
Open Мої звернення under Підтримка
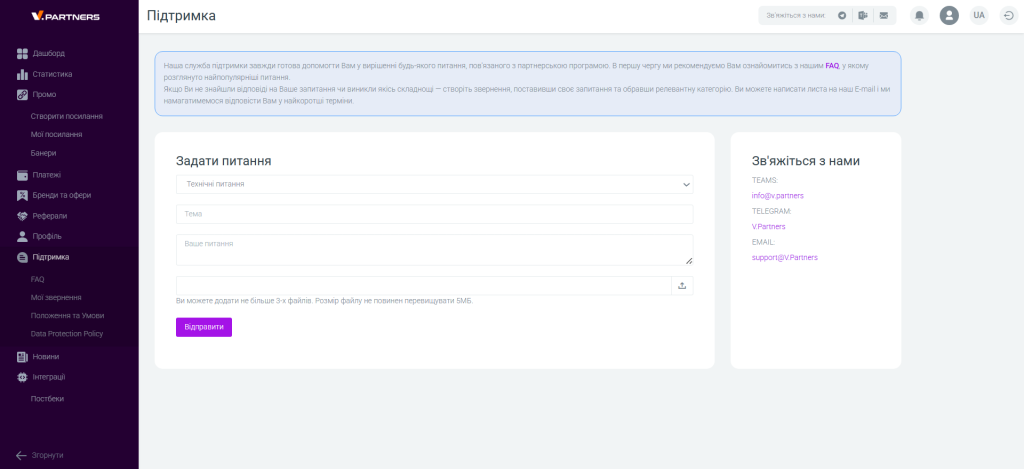[x=56, y=297]
